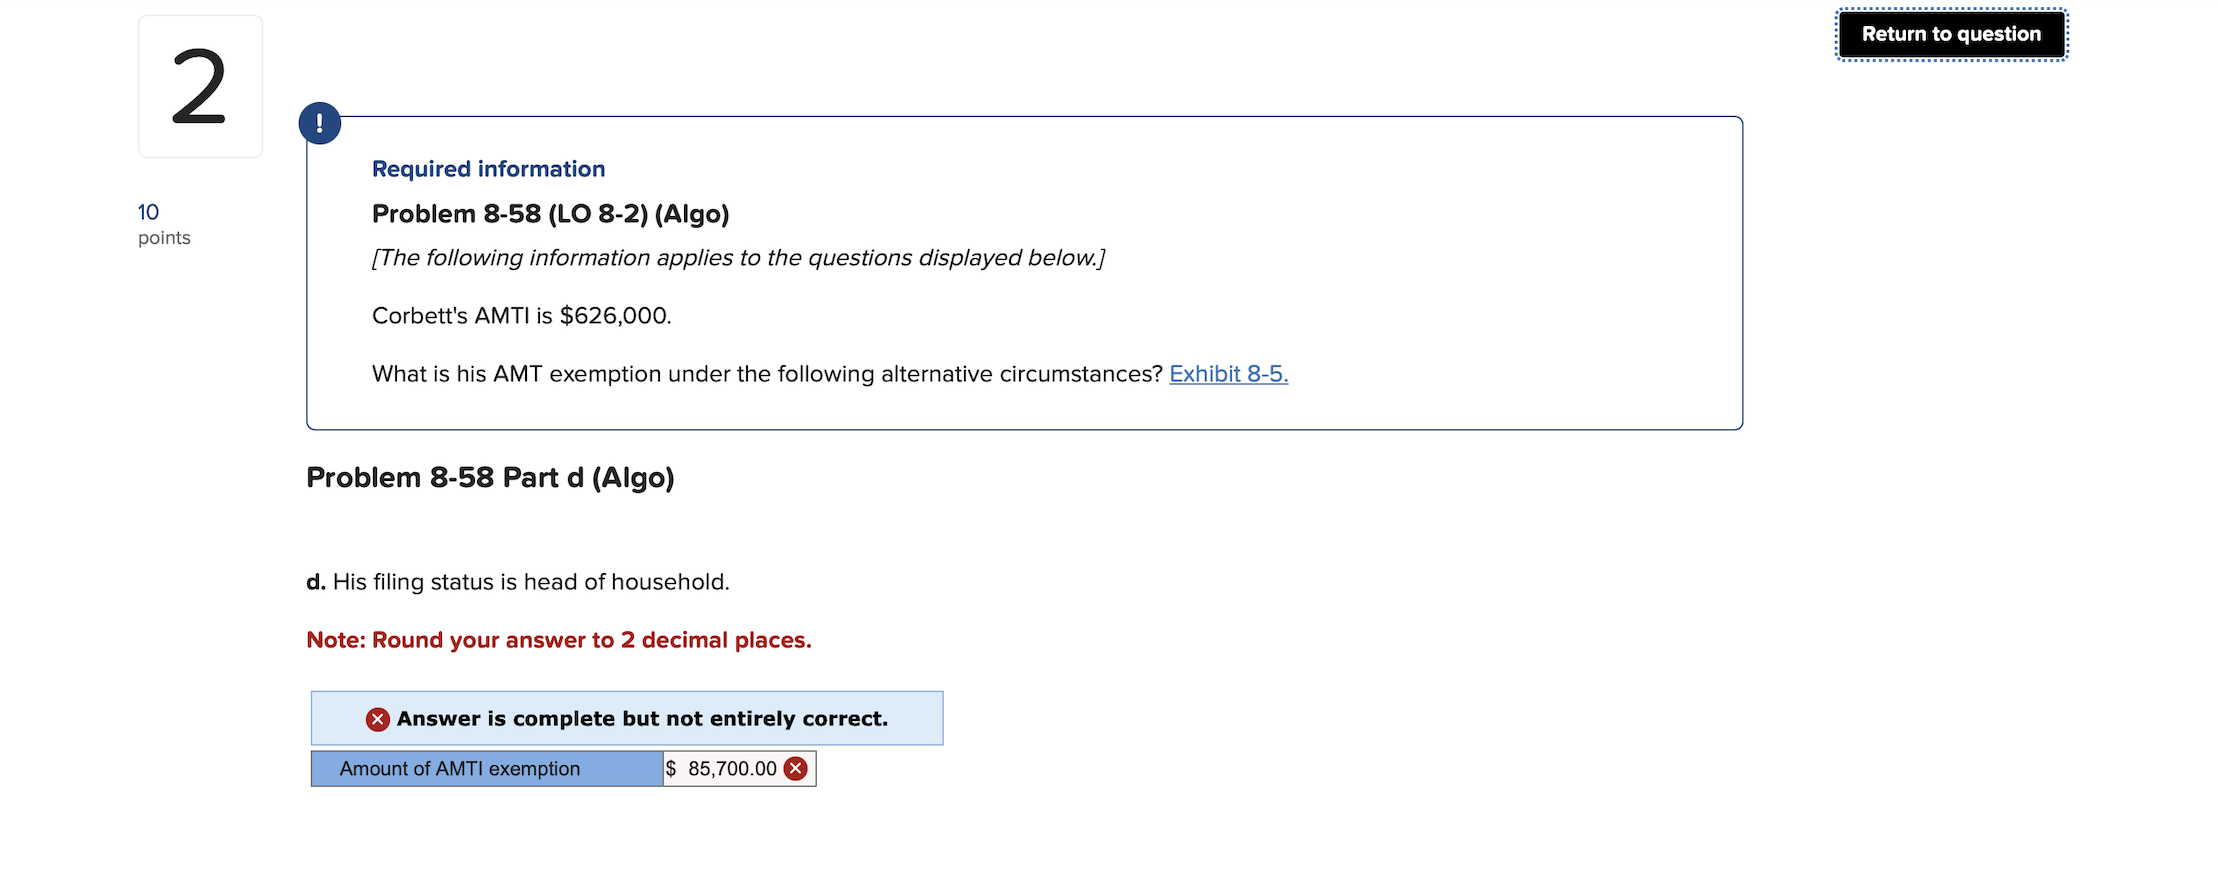Select the question number 2 box

point(199,86)
